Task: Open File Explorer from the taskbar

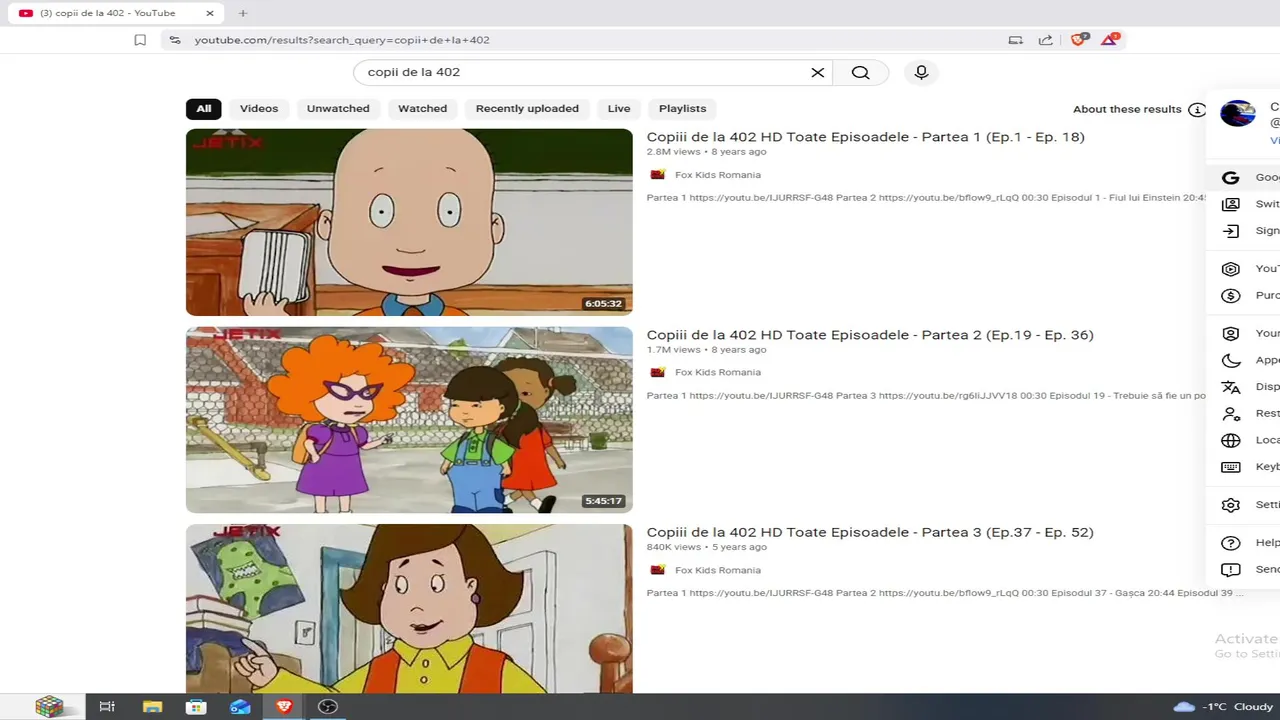Action: click(151, 707)
